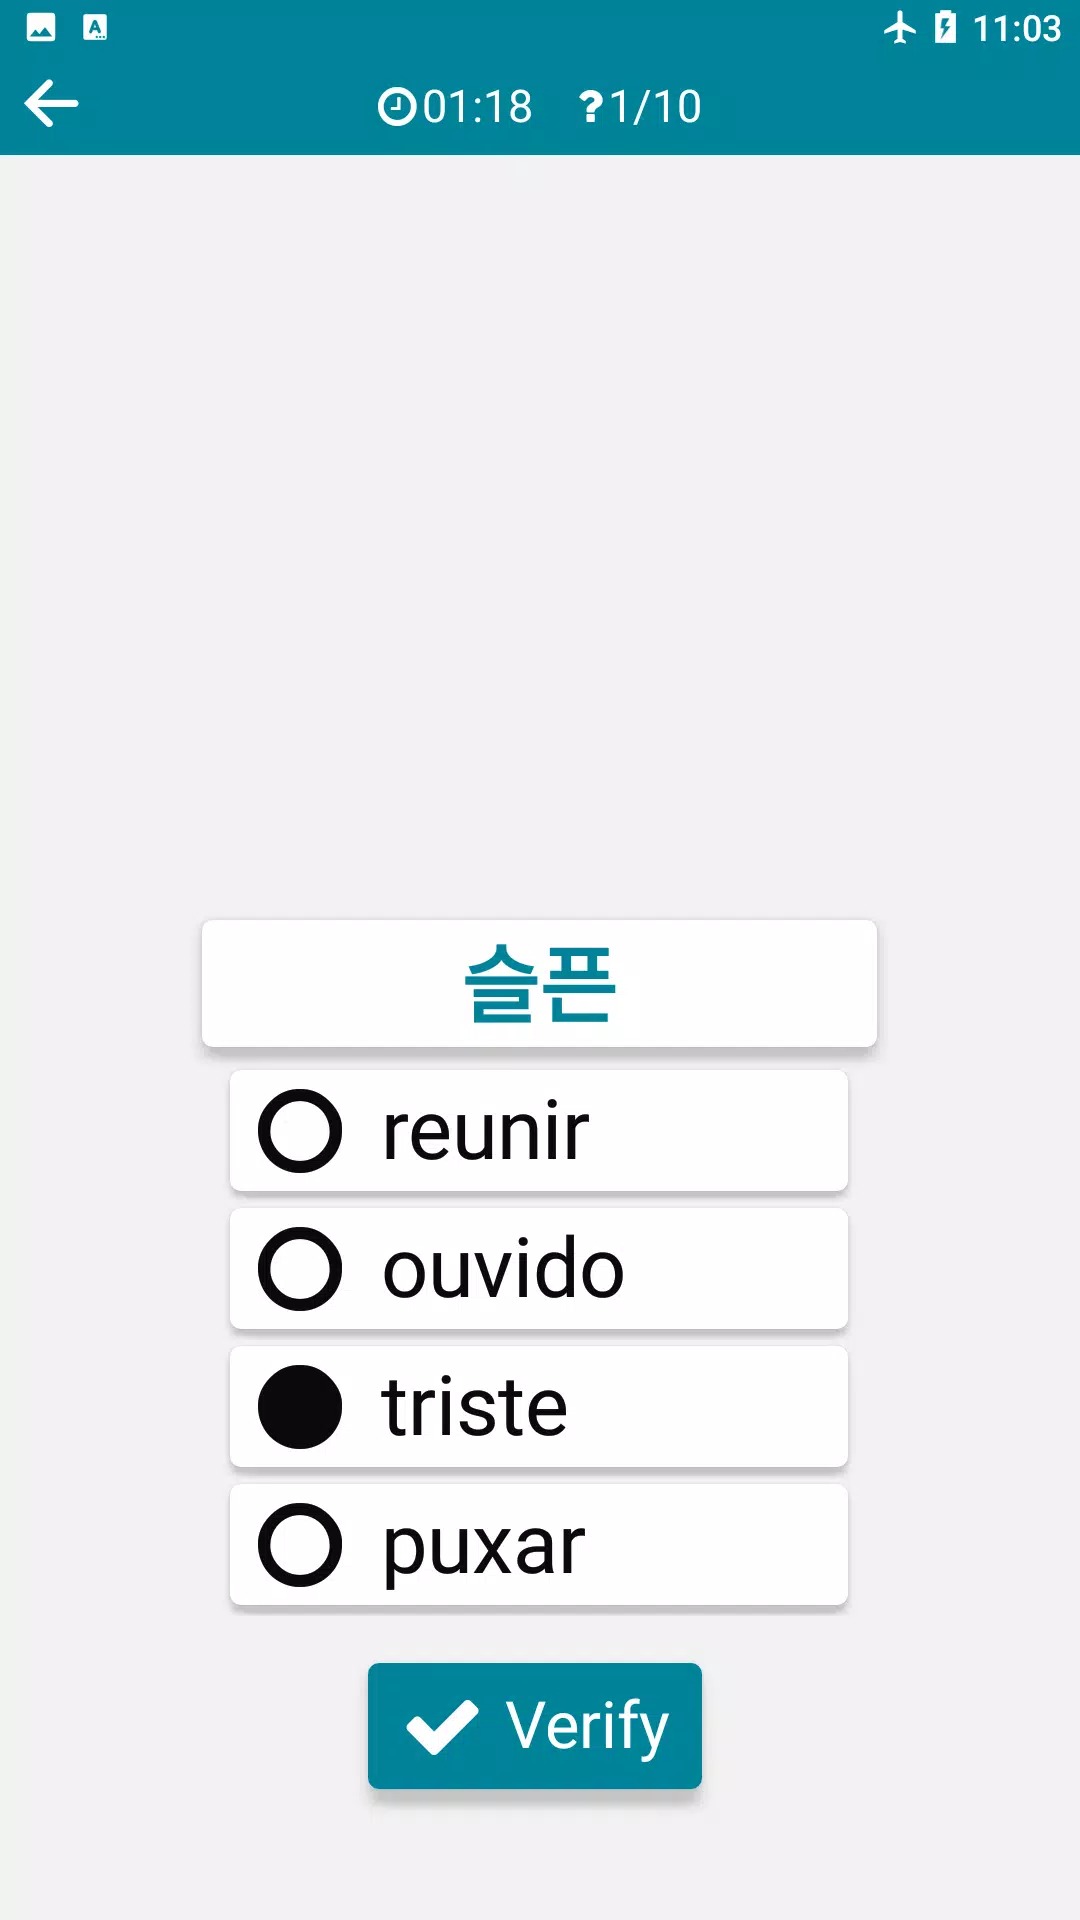The height and width of the screenshot is (1920, 1080).
Task: Tap the back arrow icon
Action: (52, 104)
